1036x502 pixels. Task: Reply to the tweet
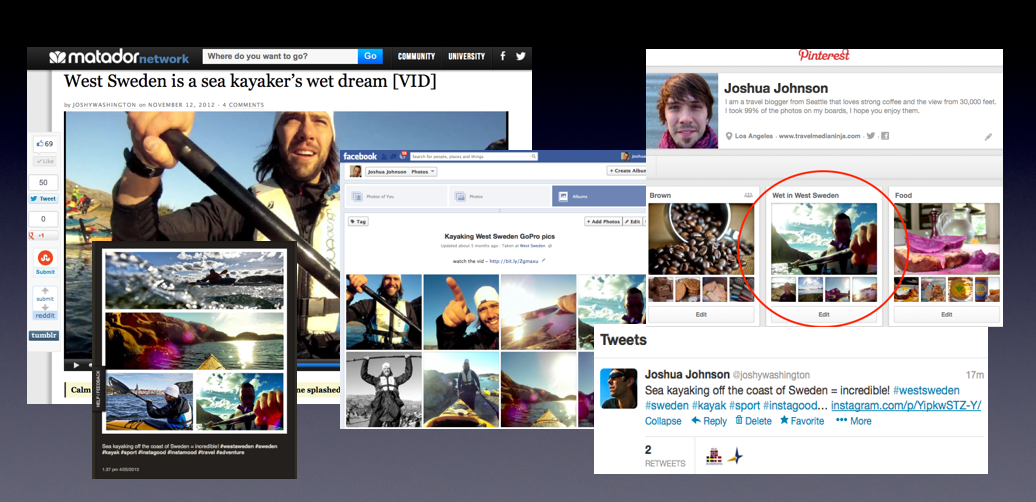pos(709,421)
